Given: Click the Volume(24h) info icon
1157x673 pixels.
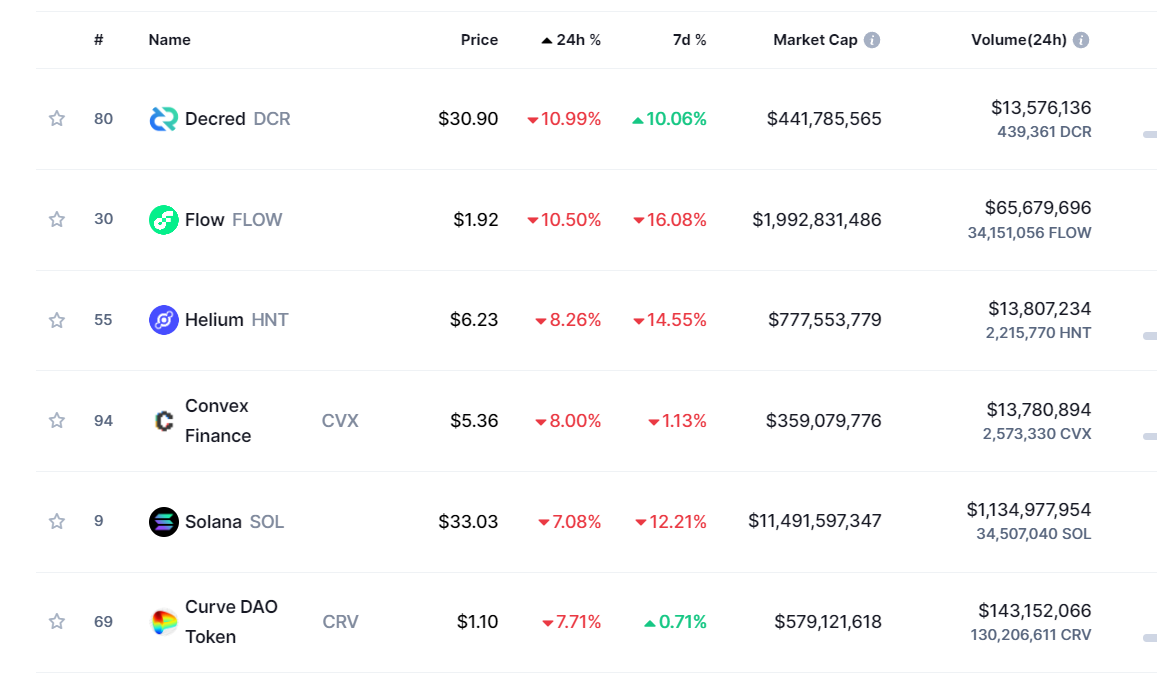Looking at the screenshot, I should click(1081, 40).
